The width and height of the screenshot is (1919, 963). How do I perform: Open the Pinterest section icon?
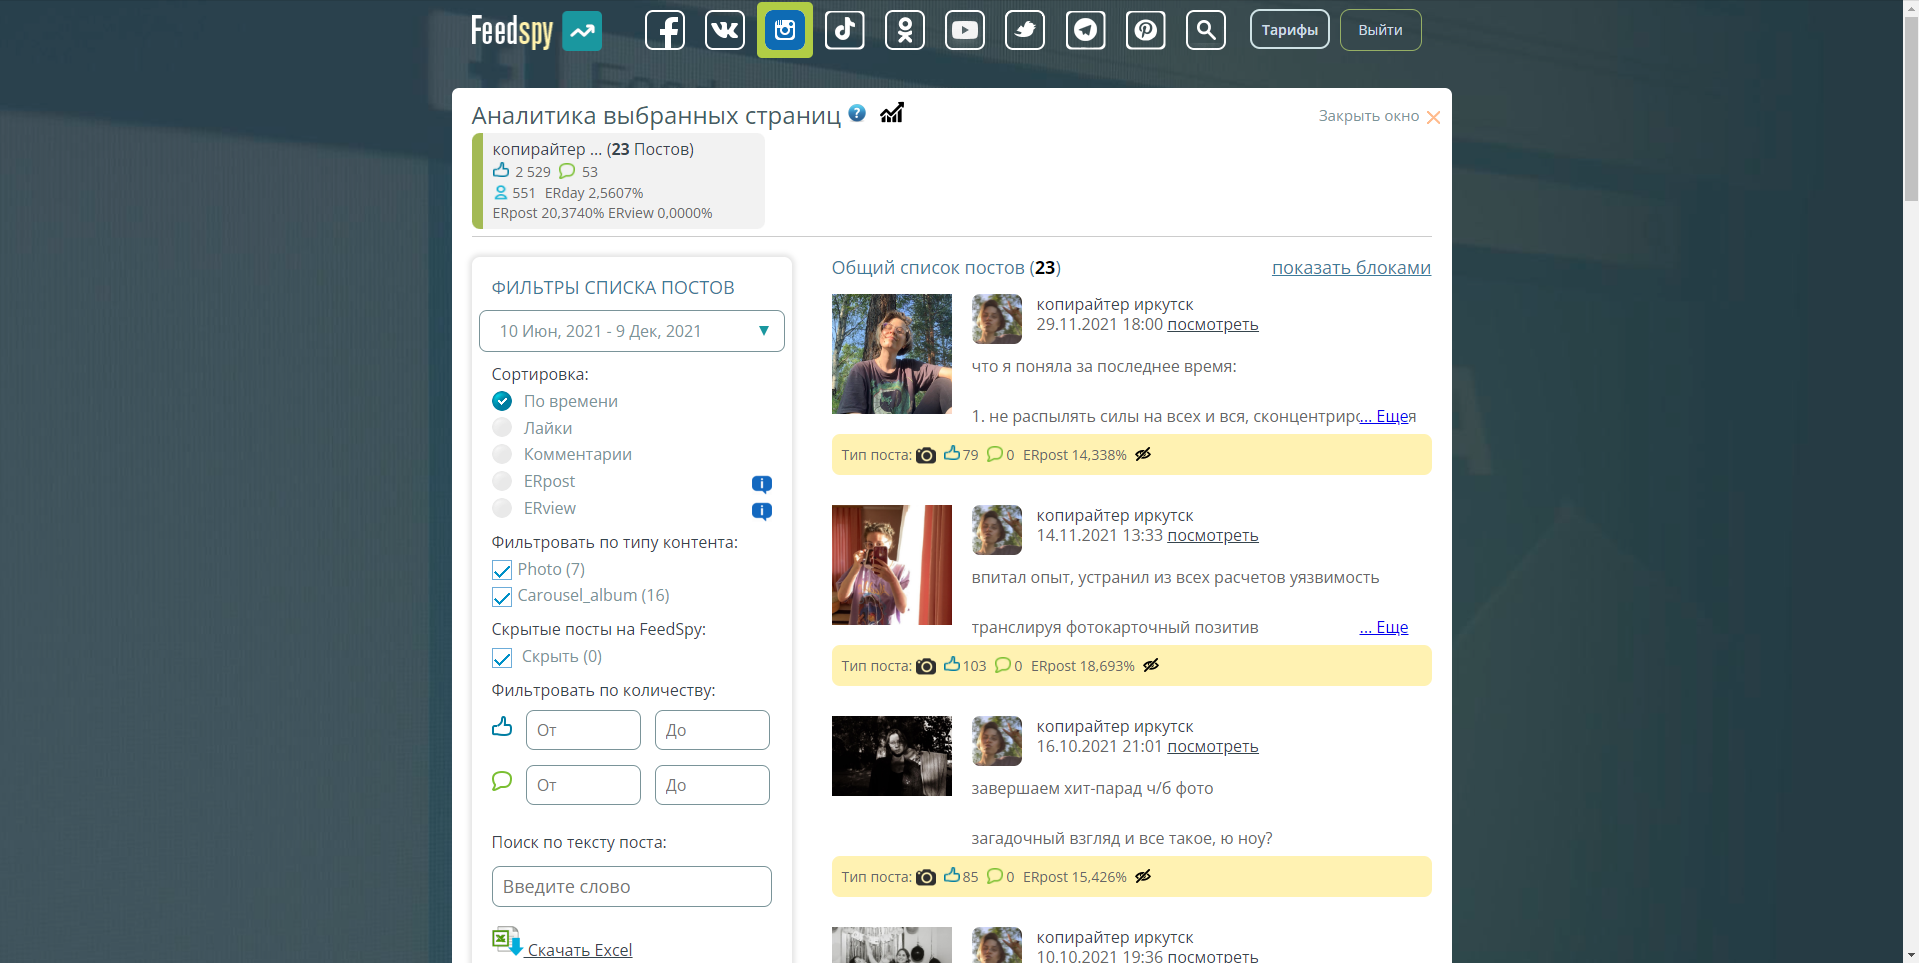[x=1146, y=30]
